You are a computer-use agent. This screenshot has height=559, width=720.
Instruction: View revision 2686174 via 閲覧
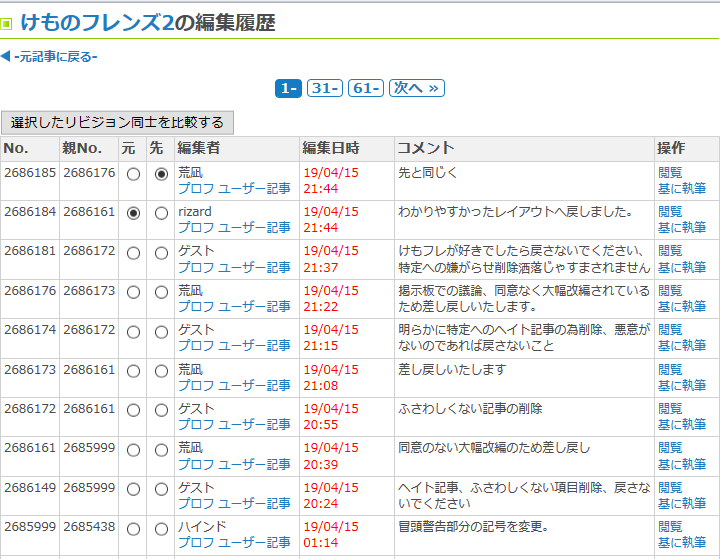(x=670, y=330)
